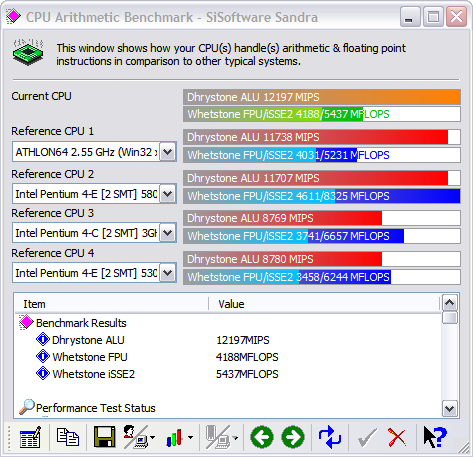
Task: Open Reference CPU 4 Pentium 4-E 530 dropdown
Action: (x=167, y=273)
